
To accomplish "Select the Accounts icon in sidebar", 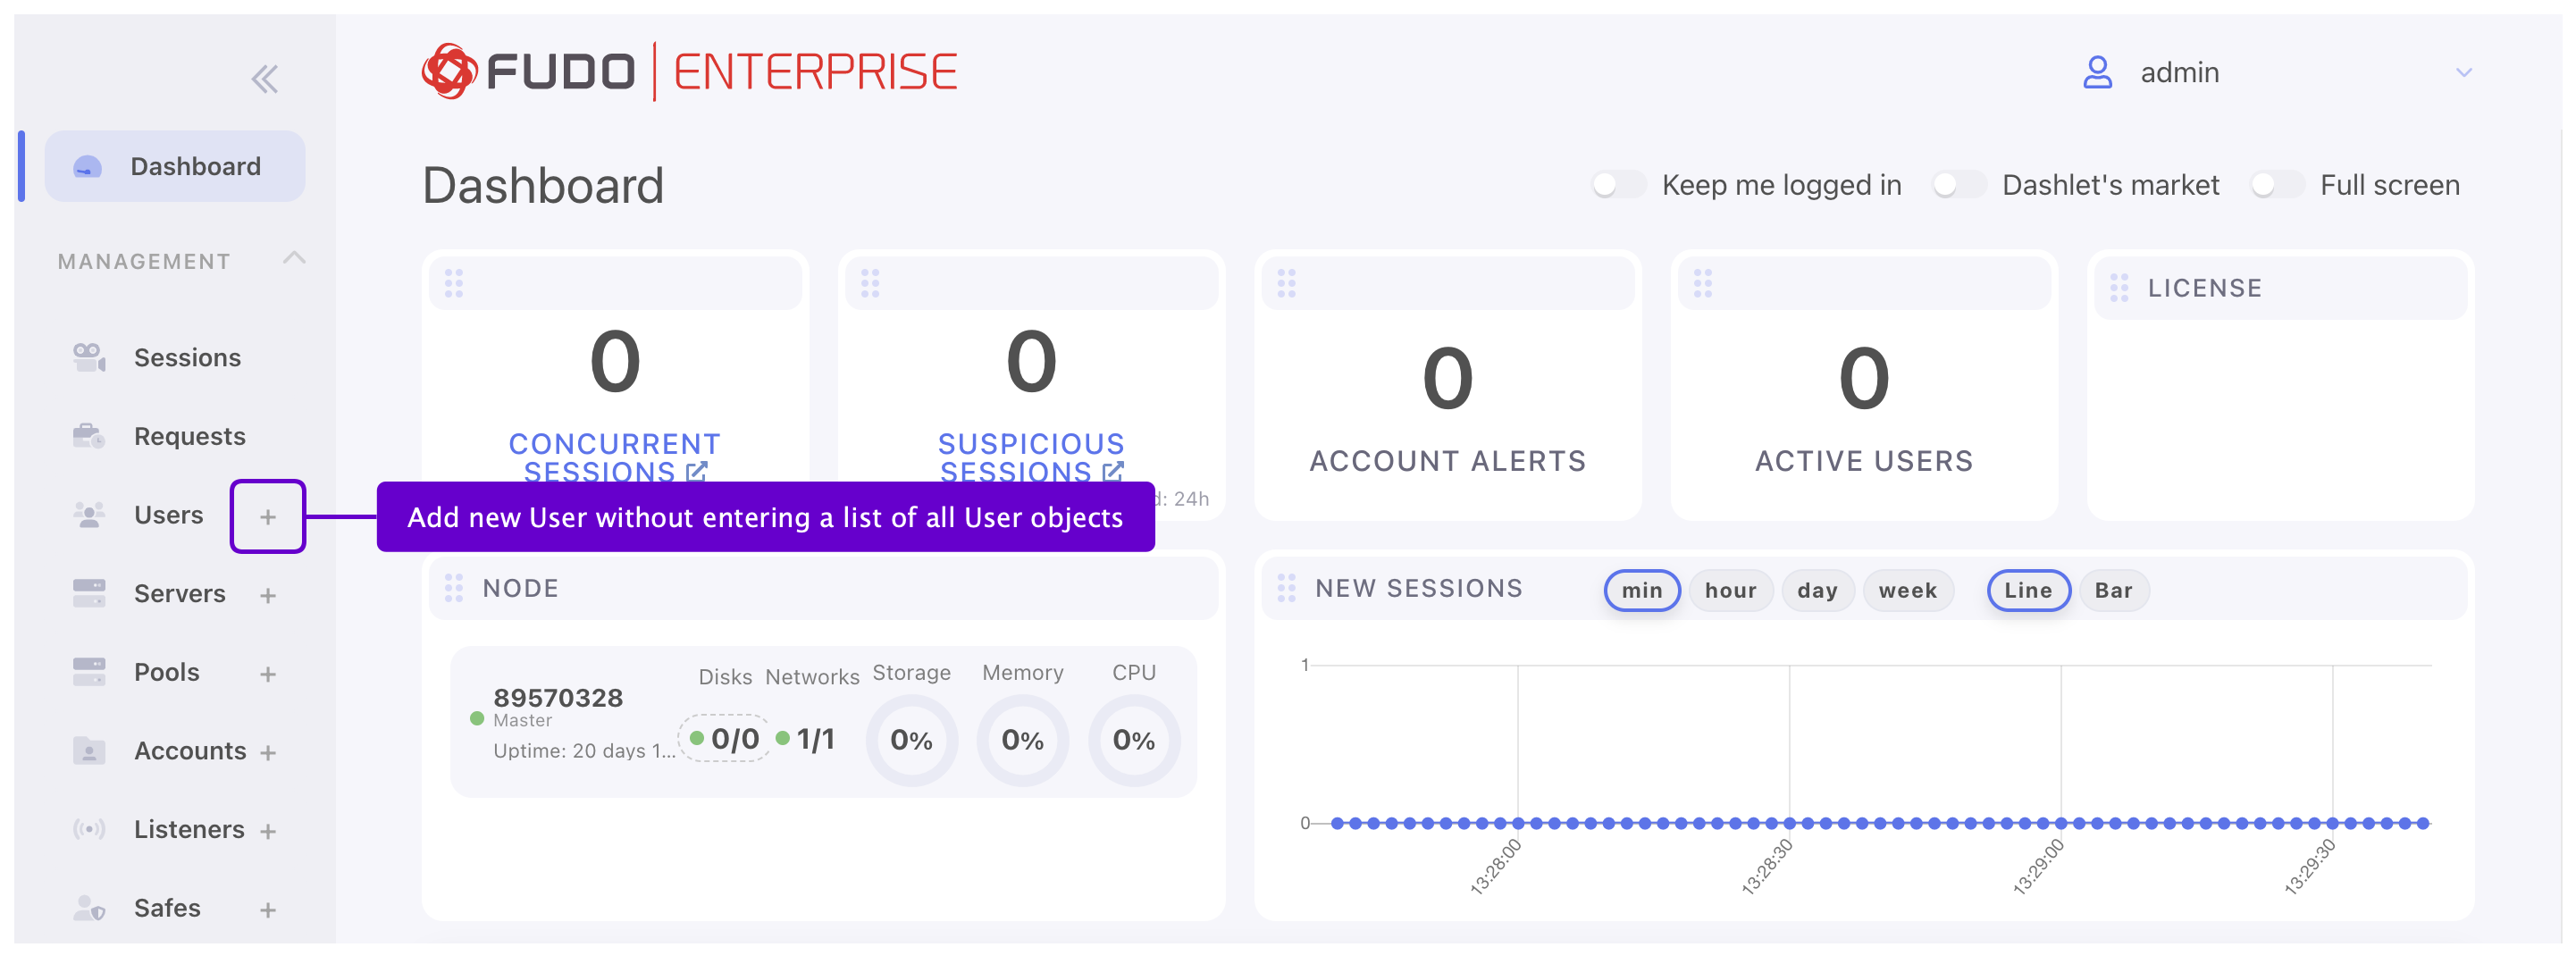I will 89,750.
